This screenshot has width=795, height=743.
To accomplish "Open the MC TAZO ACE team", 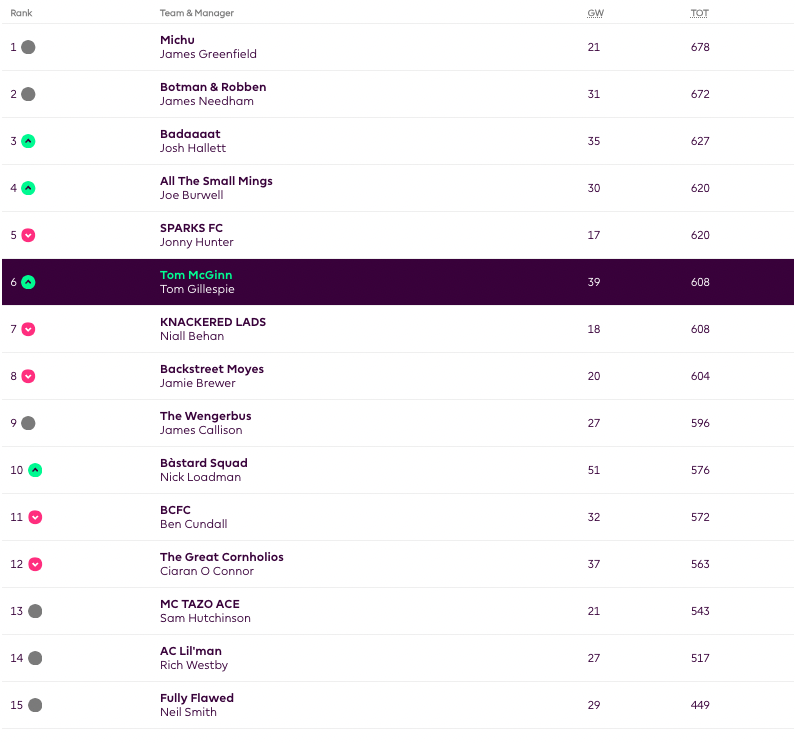I will coord(199,604).
